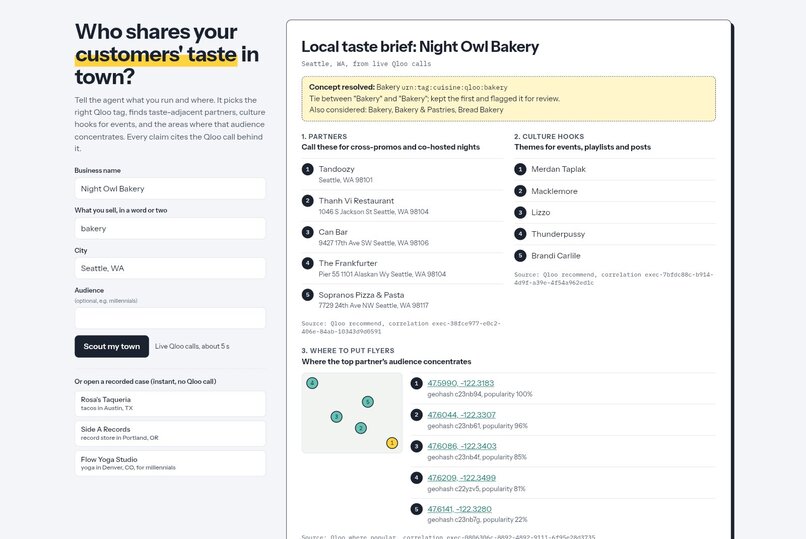
Task: Select partner name Tandoozy
Action: coord(337,169)
